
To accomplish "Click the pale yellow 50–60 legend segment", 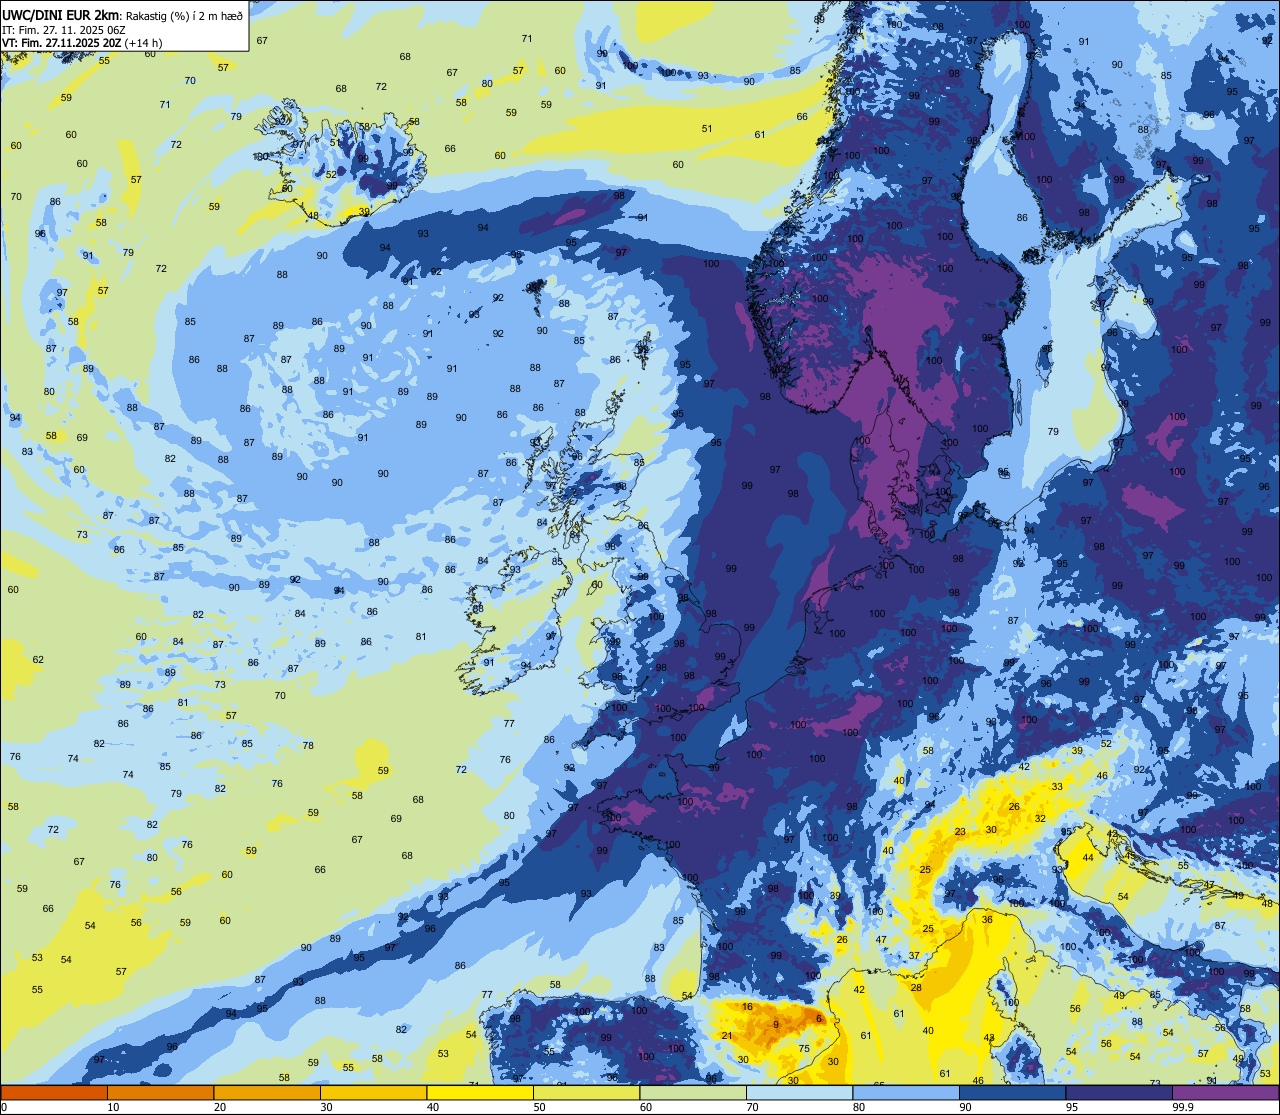I will point(586,1092).
